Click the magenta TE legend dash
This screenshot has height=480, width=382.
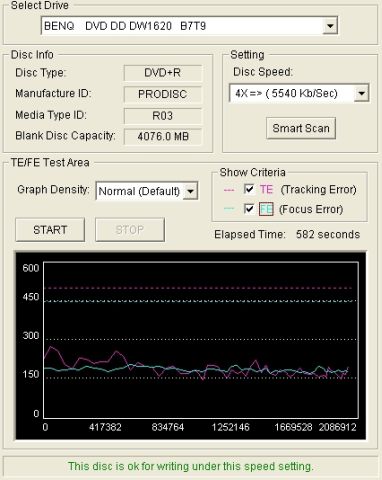[x=229, y=190]
